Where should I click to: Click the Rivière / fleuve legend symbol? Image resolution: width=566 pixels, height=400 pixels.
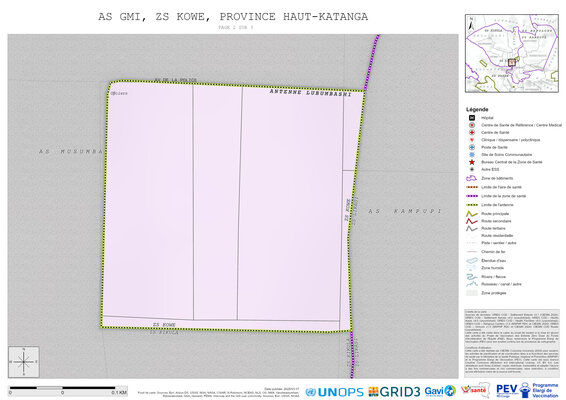pos(471,277)
